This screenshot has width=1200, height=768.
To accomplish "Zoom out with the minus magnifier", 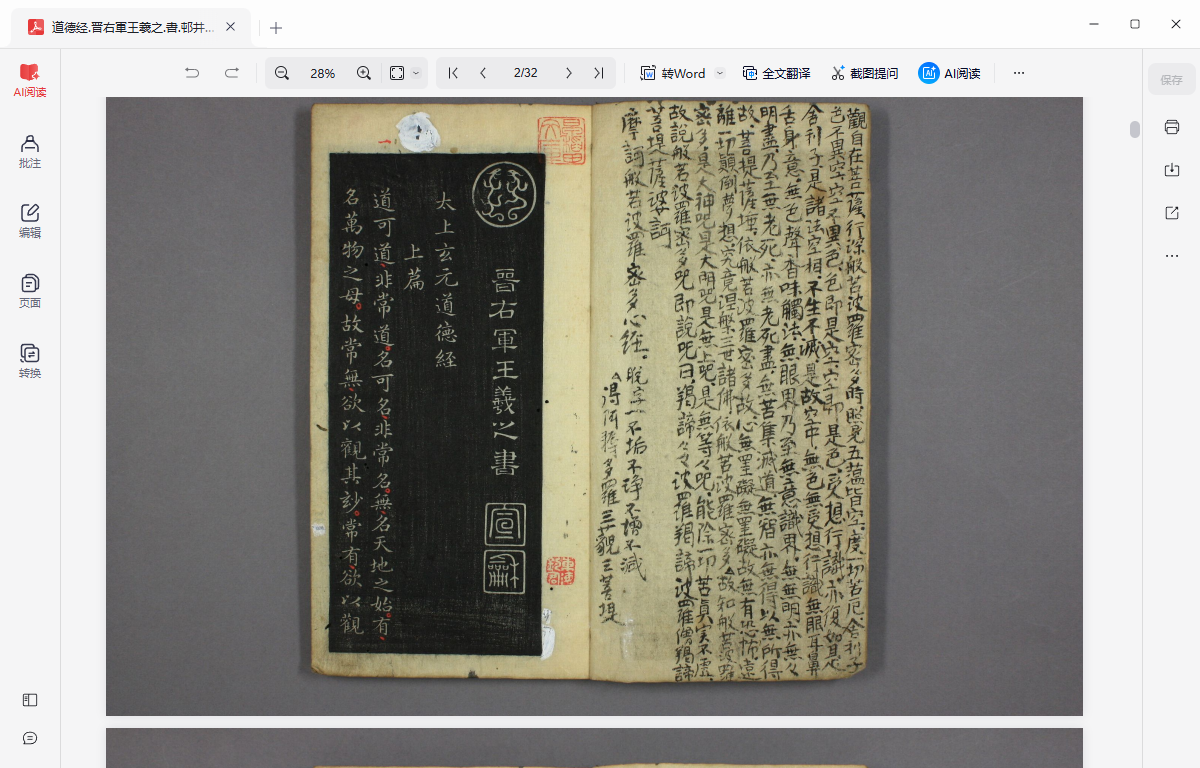I will (x=282, y=73).
